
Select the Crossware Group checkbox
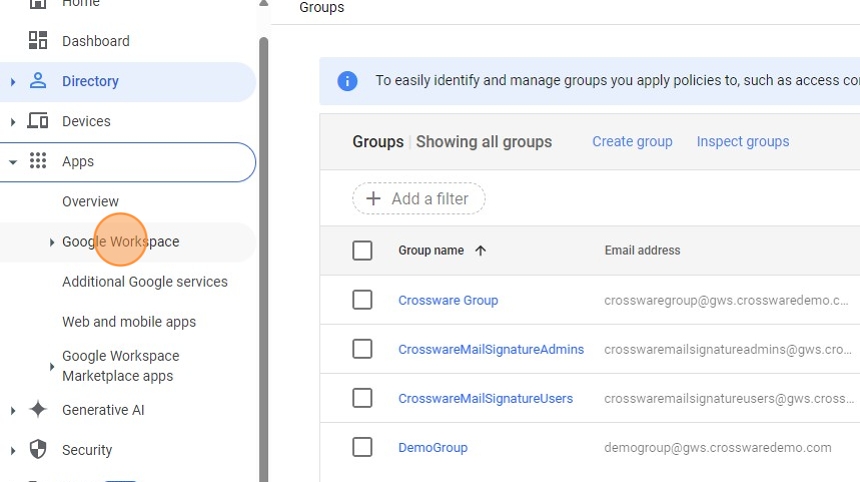(x=362, y=300)
